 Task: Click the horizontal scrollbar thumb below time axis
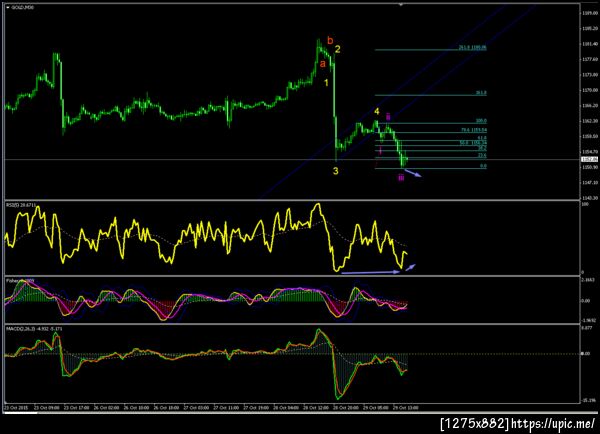click(x=21, y=413)
